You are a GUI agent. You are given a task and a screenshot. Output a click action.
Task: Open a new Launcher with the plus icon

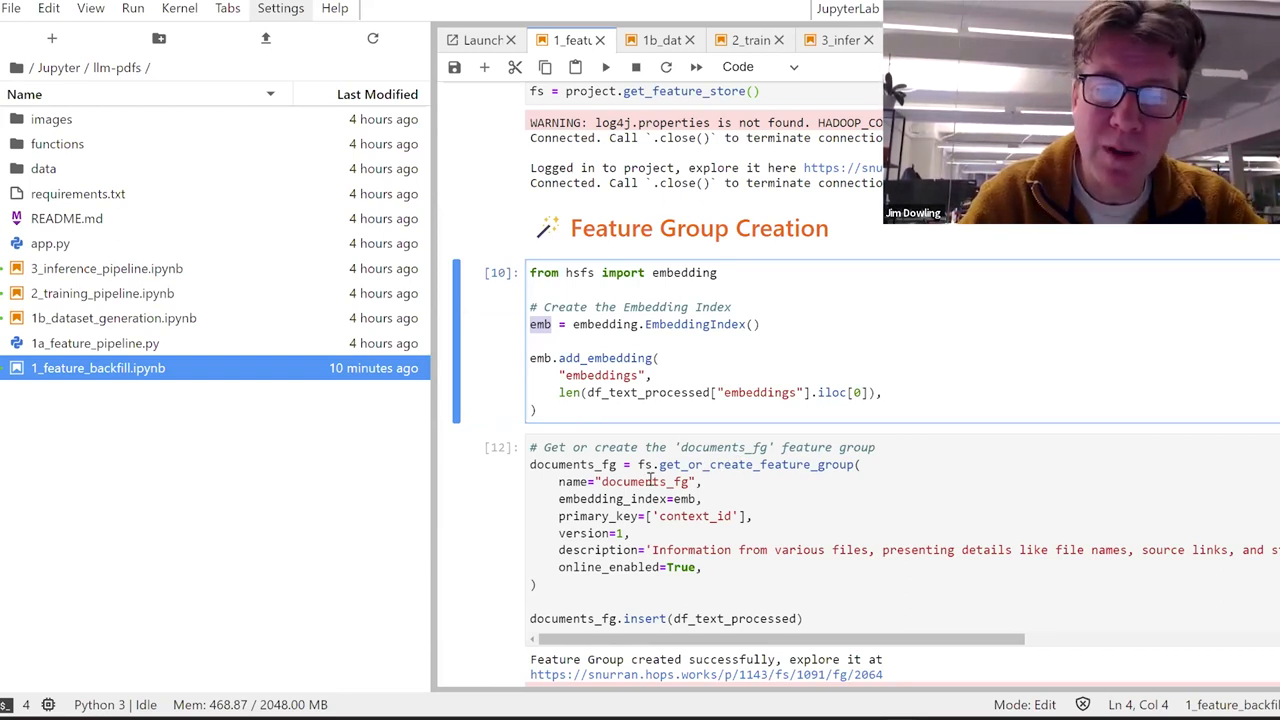[x=52, y=38]
